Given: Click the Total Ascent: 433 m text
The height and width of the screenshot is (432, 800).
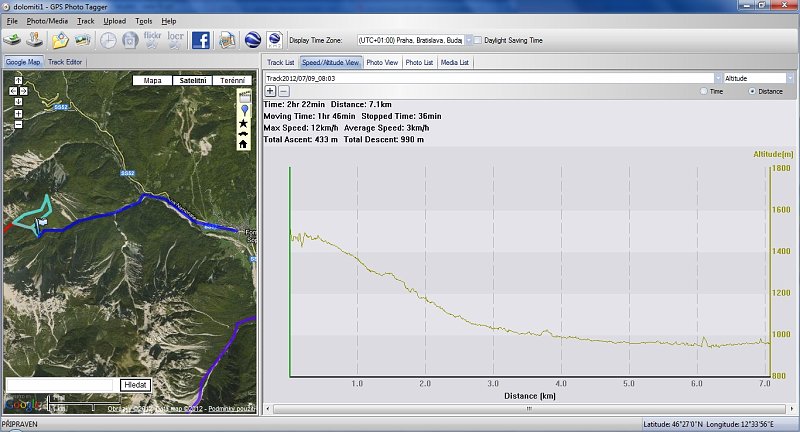Looking at the screenshot, I should pyautogui.click(x=301, y=139).
